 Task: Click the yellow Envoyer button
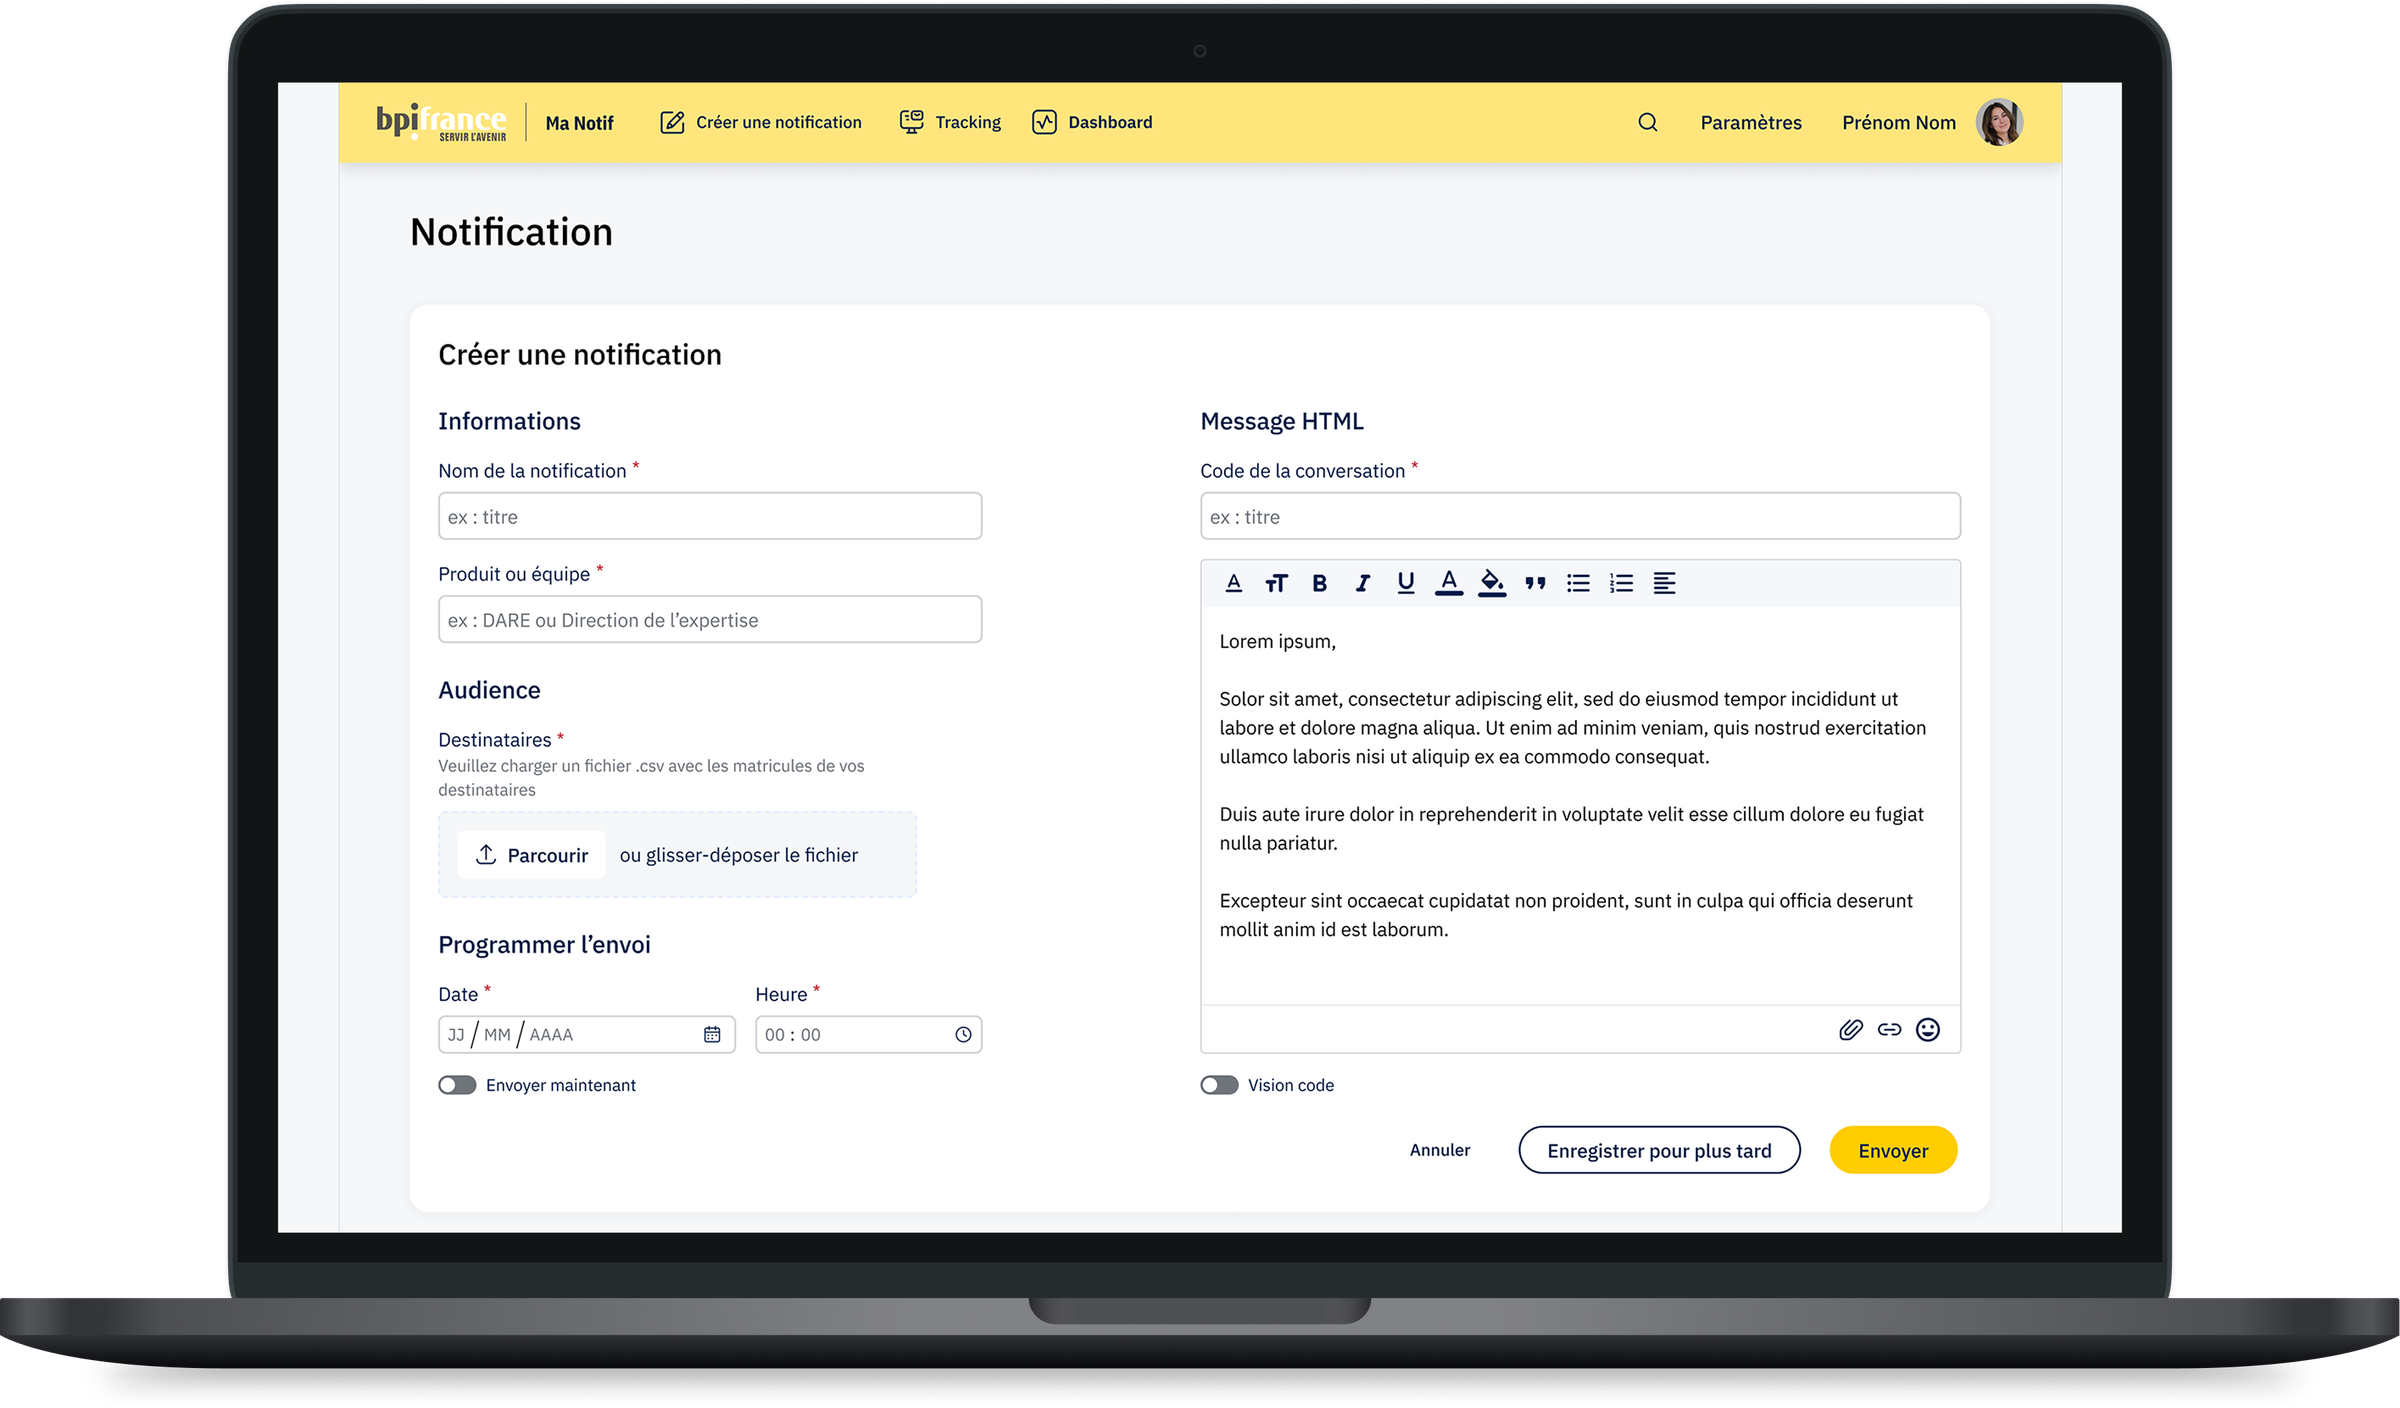pos(1893,1150)
